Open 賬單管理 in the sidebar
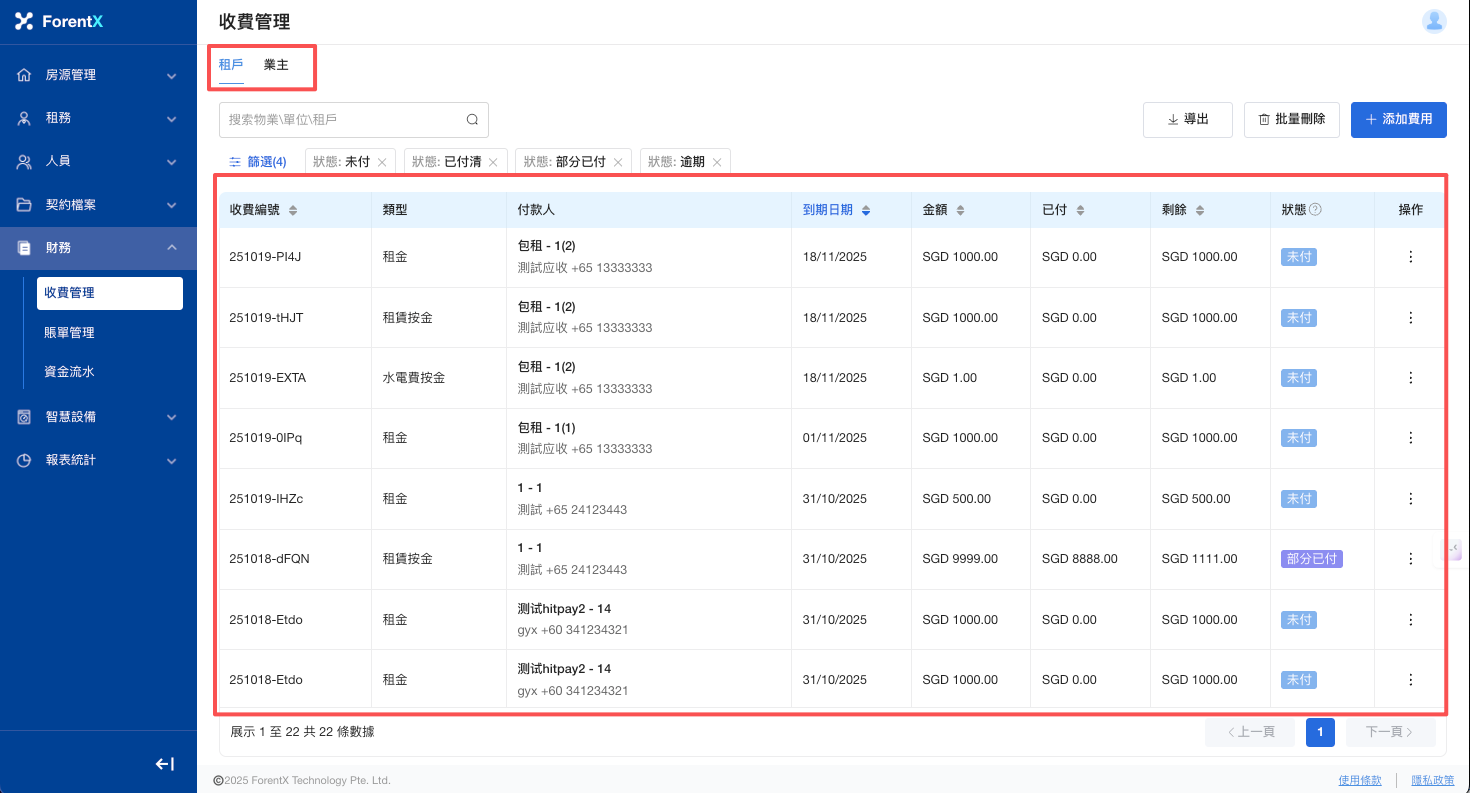 (70, 332)
